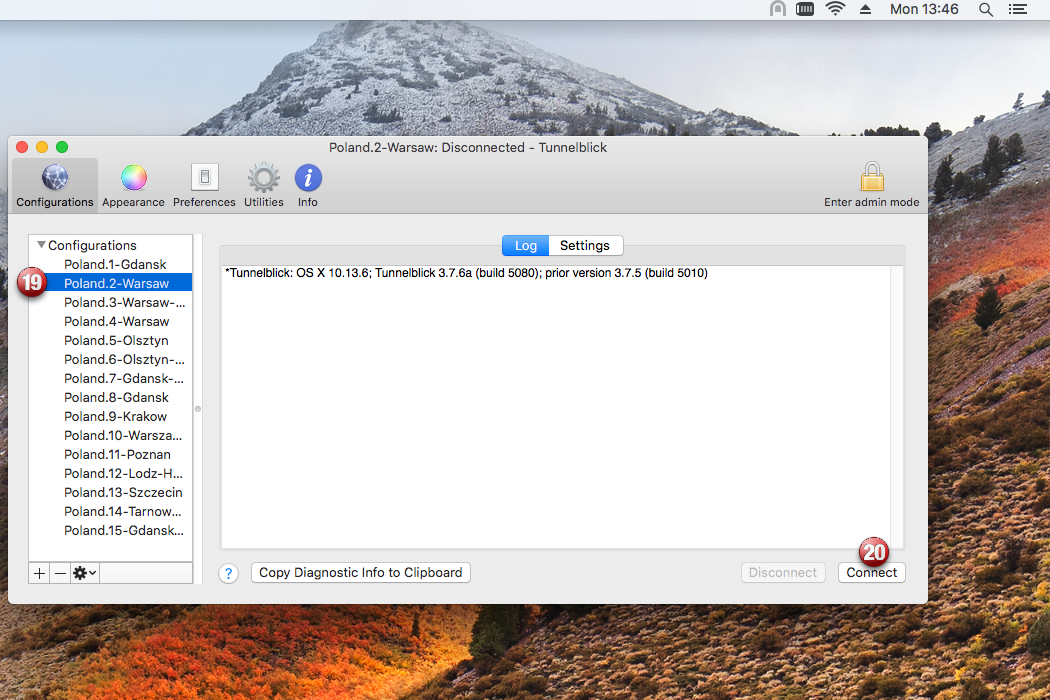1050x700 pixels.
Task: Open the Wi-Fi menu bar icon
Action: (835, 9)
